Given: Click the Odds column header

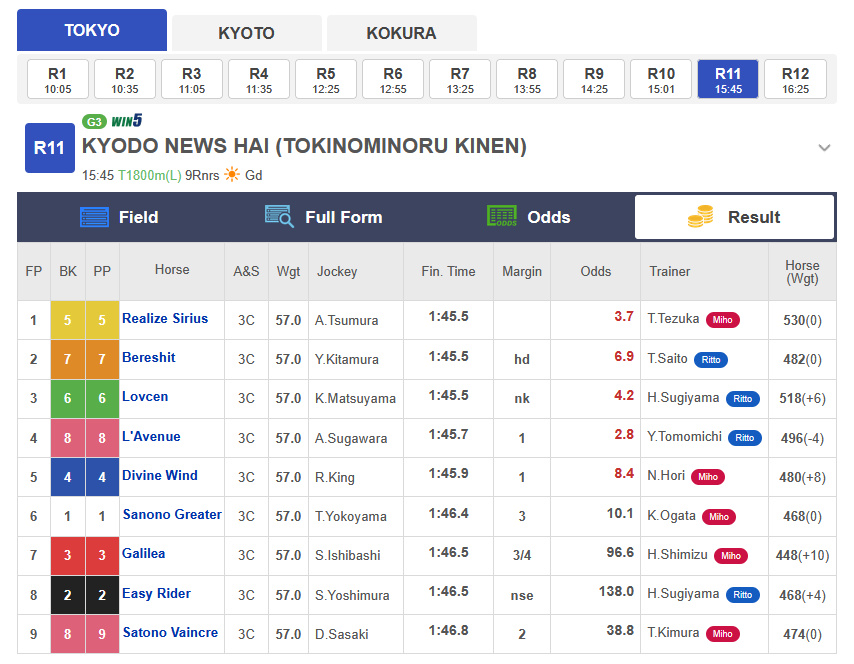Looking at the screenshot, I should 595,271.
